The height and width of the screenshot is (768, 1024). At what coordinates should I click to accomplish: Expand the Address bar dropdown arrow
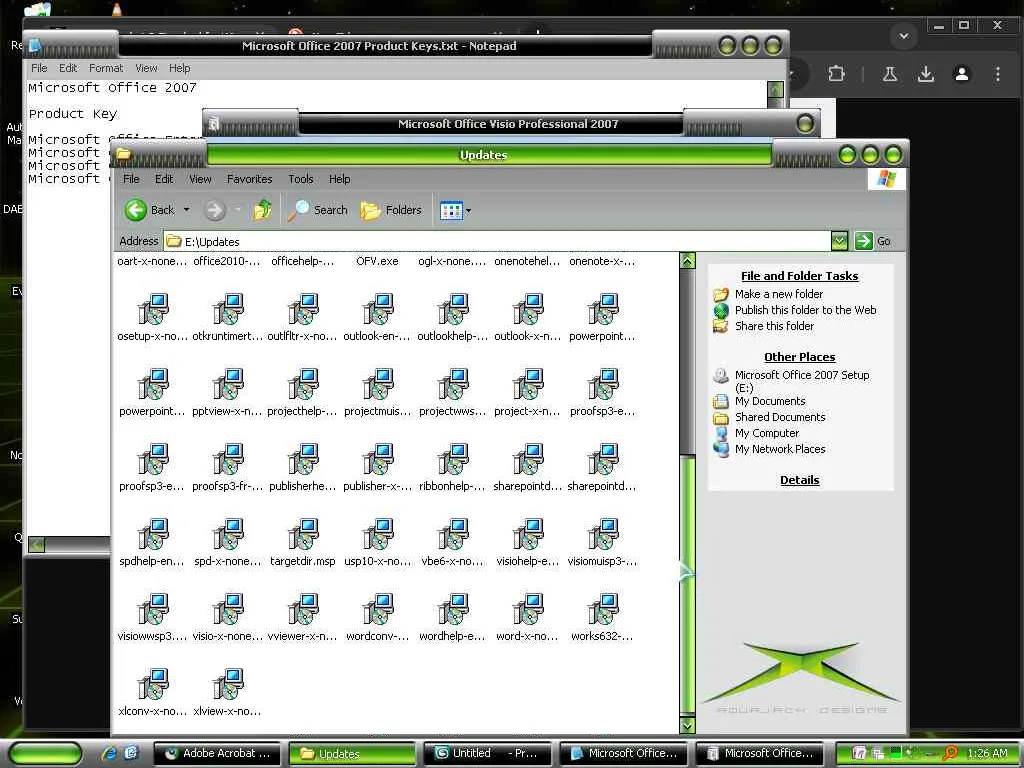pyautogui.click(x=839, y=241)
